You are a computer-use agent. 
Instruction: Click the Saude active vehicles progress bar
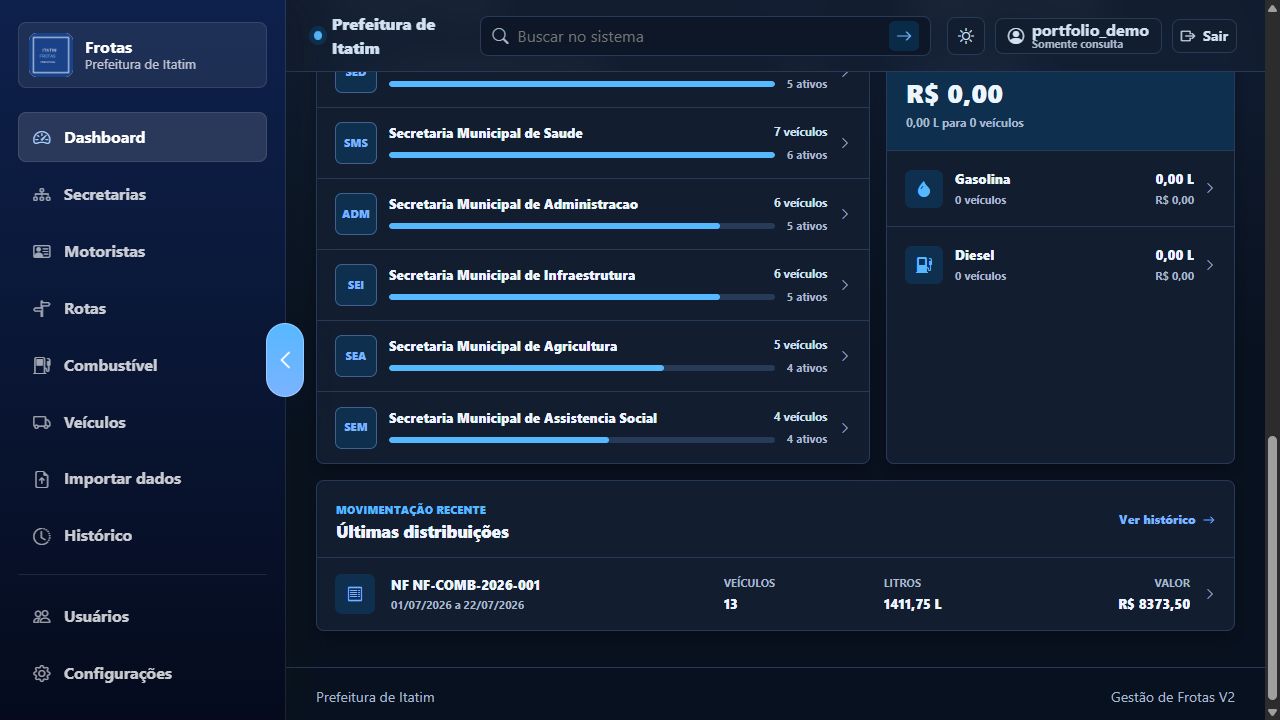[582, 155]
